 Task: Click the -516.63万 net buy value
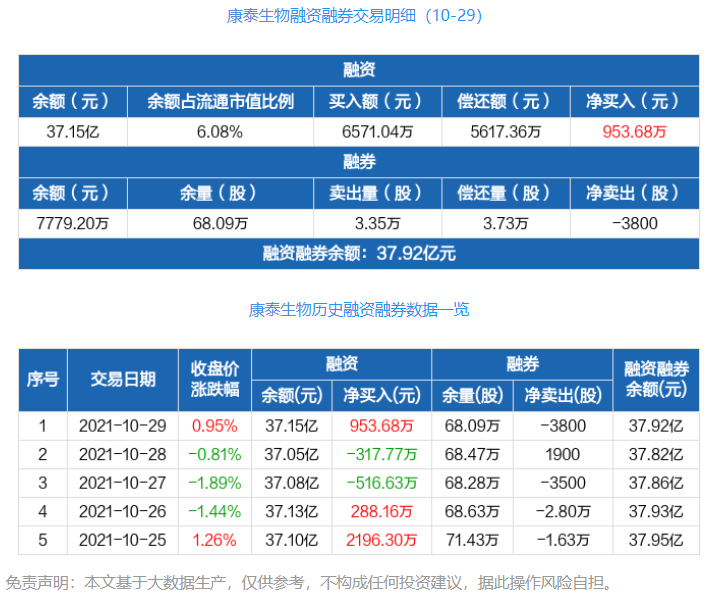click(382, 483)
